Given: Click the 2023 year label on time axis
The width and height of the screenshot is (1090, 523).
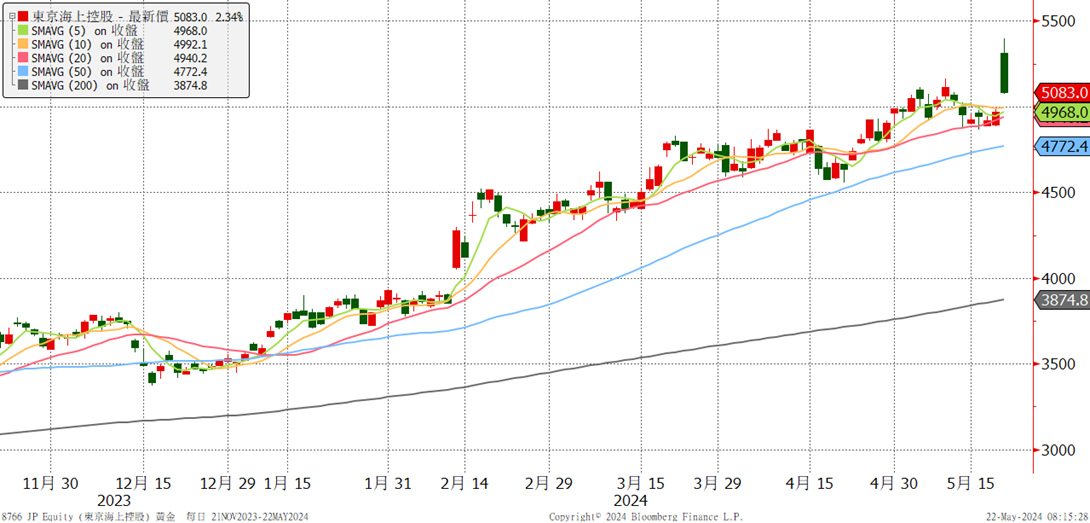Looking at the screenshot, I should point(113,501).
